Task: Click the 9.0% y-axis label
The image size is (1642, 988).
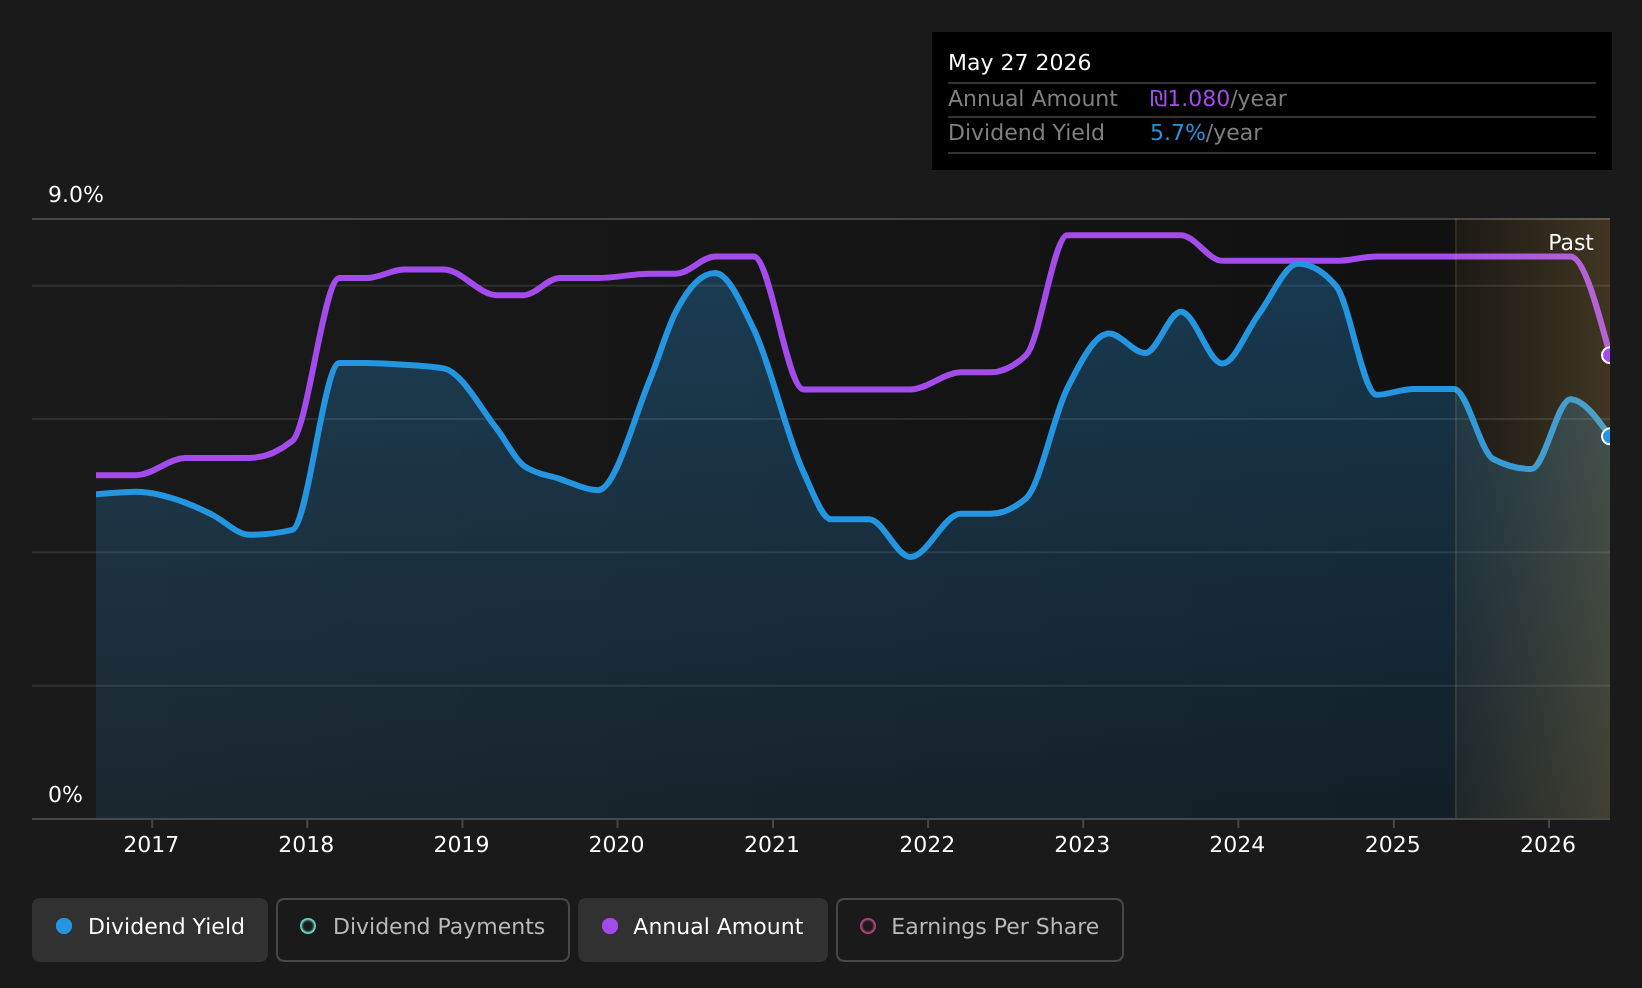Action: point(76,195)
